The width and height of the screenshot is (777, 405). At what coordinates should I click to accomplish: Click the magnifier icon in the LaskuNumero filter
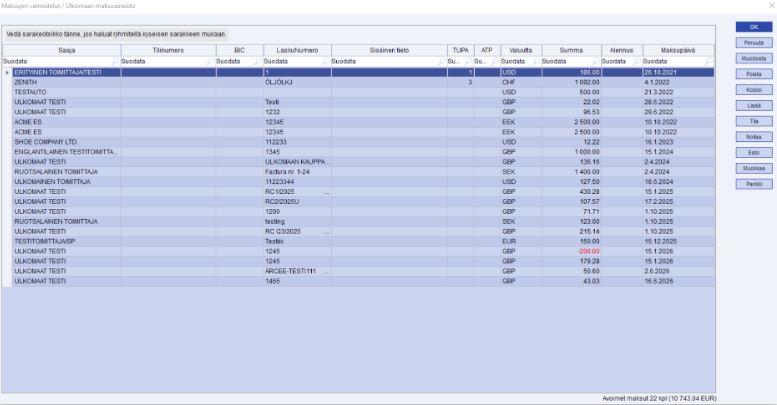click(x=326, y=61)
